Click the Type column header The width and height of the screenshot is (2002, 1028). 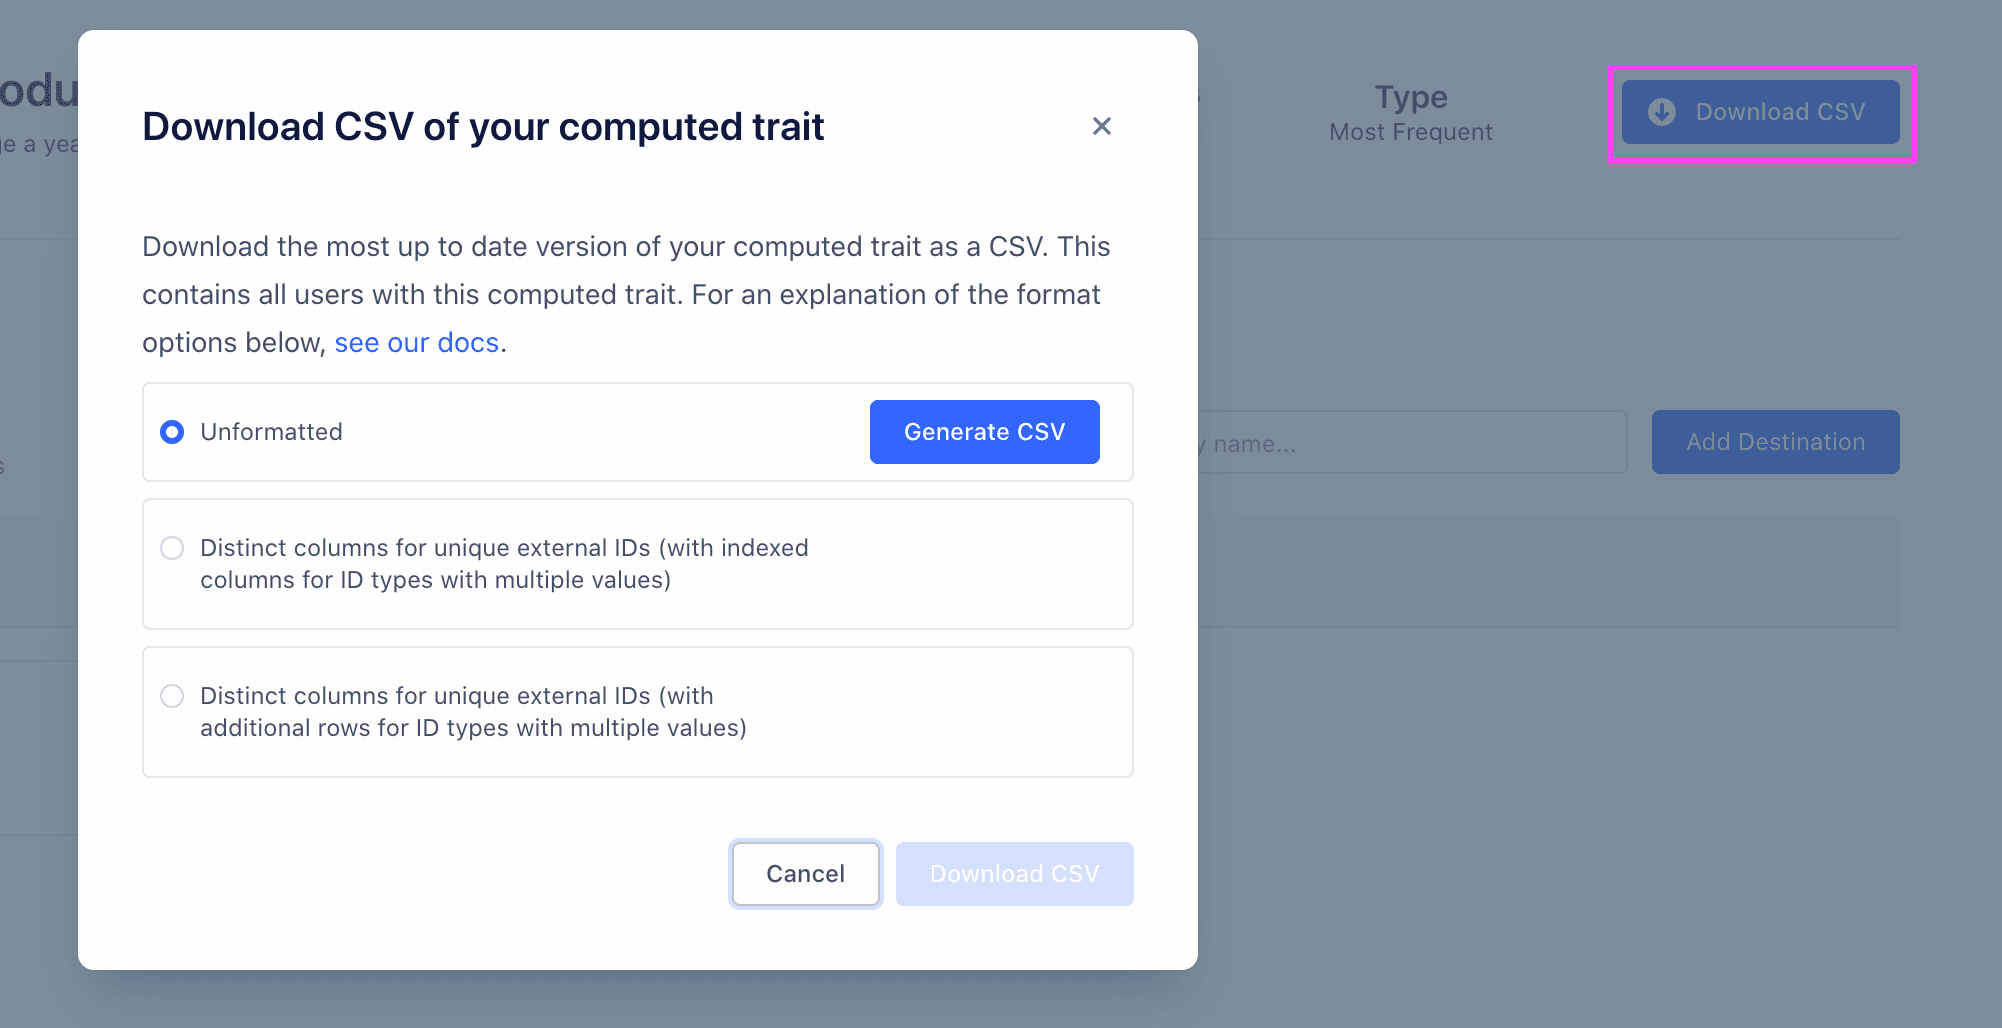(x=1410, y=97)
